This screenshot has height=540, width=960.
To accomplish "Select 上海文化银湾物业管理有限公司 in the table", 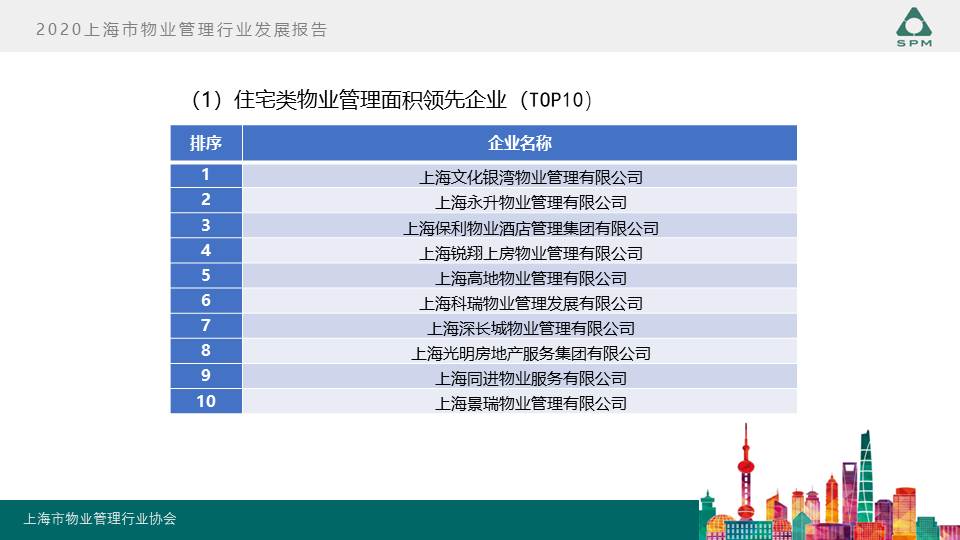I will [530, 178].
